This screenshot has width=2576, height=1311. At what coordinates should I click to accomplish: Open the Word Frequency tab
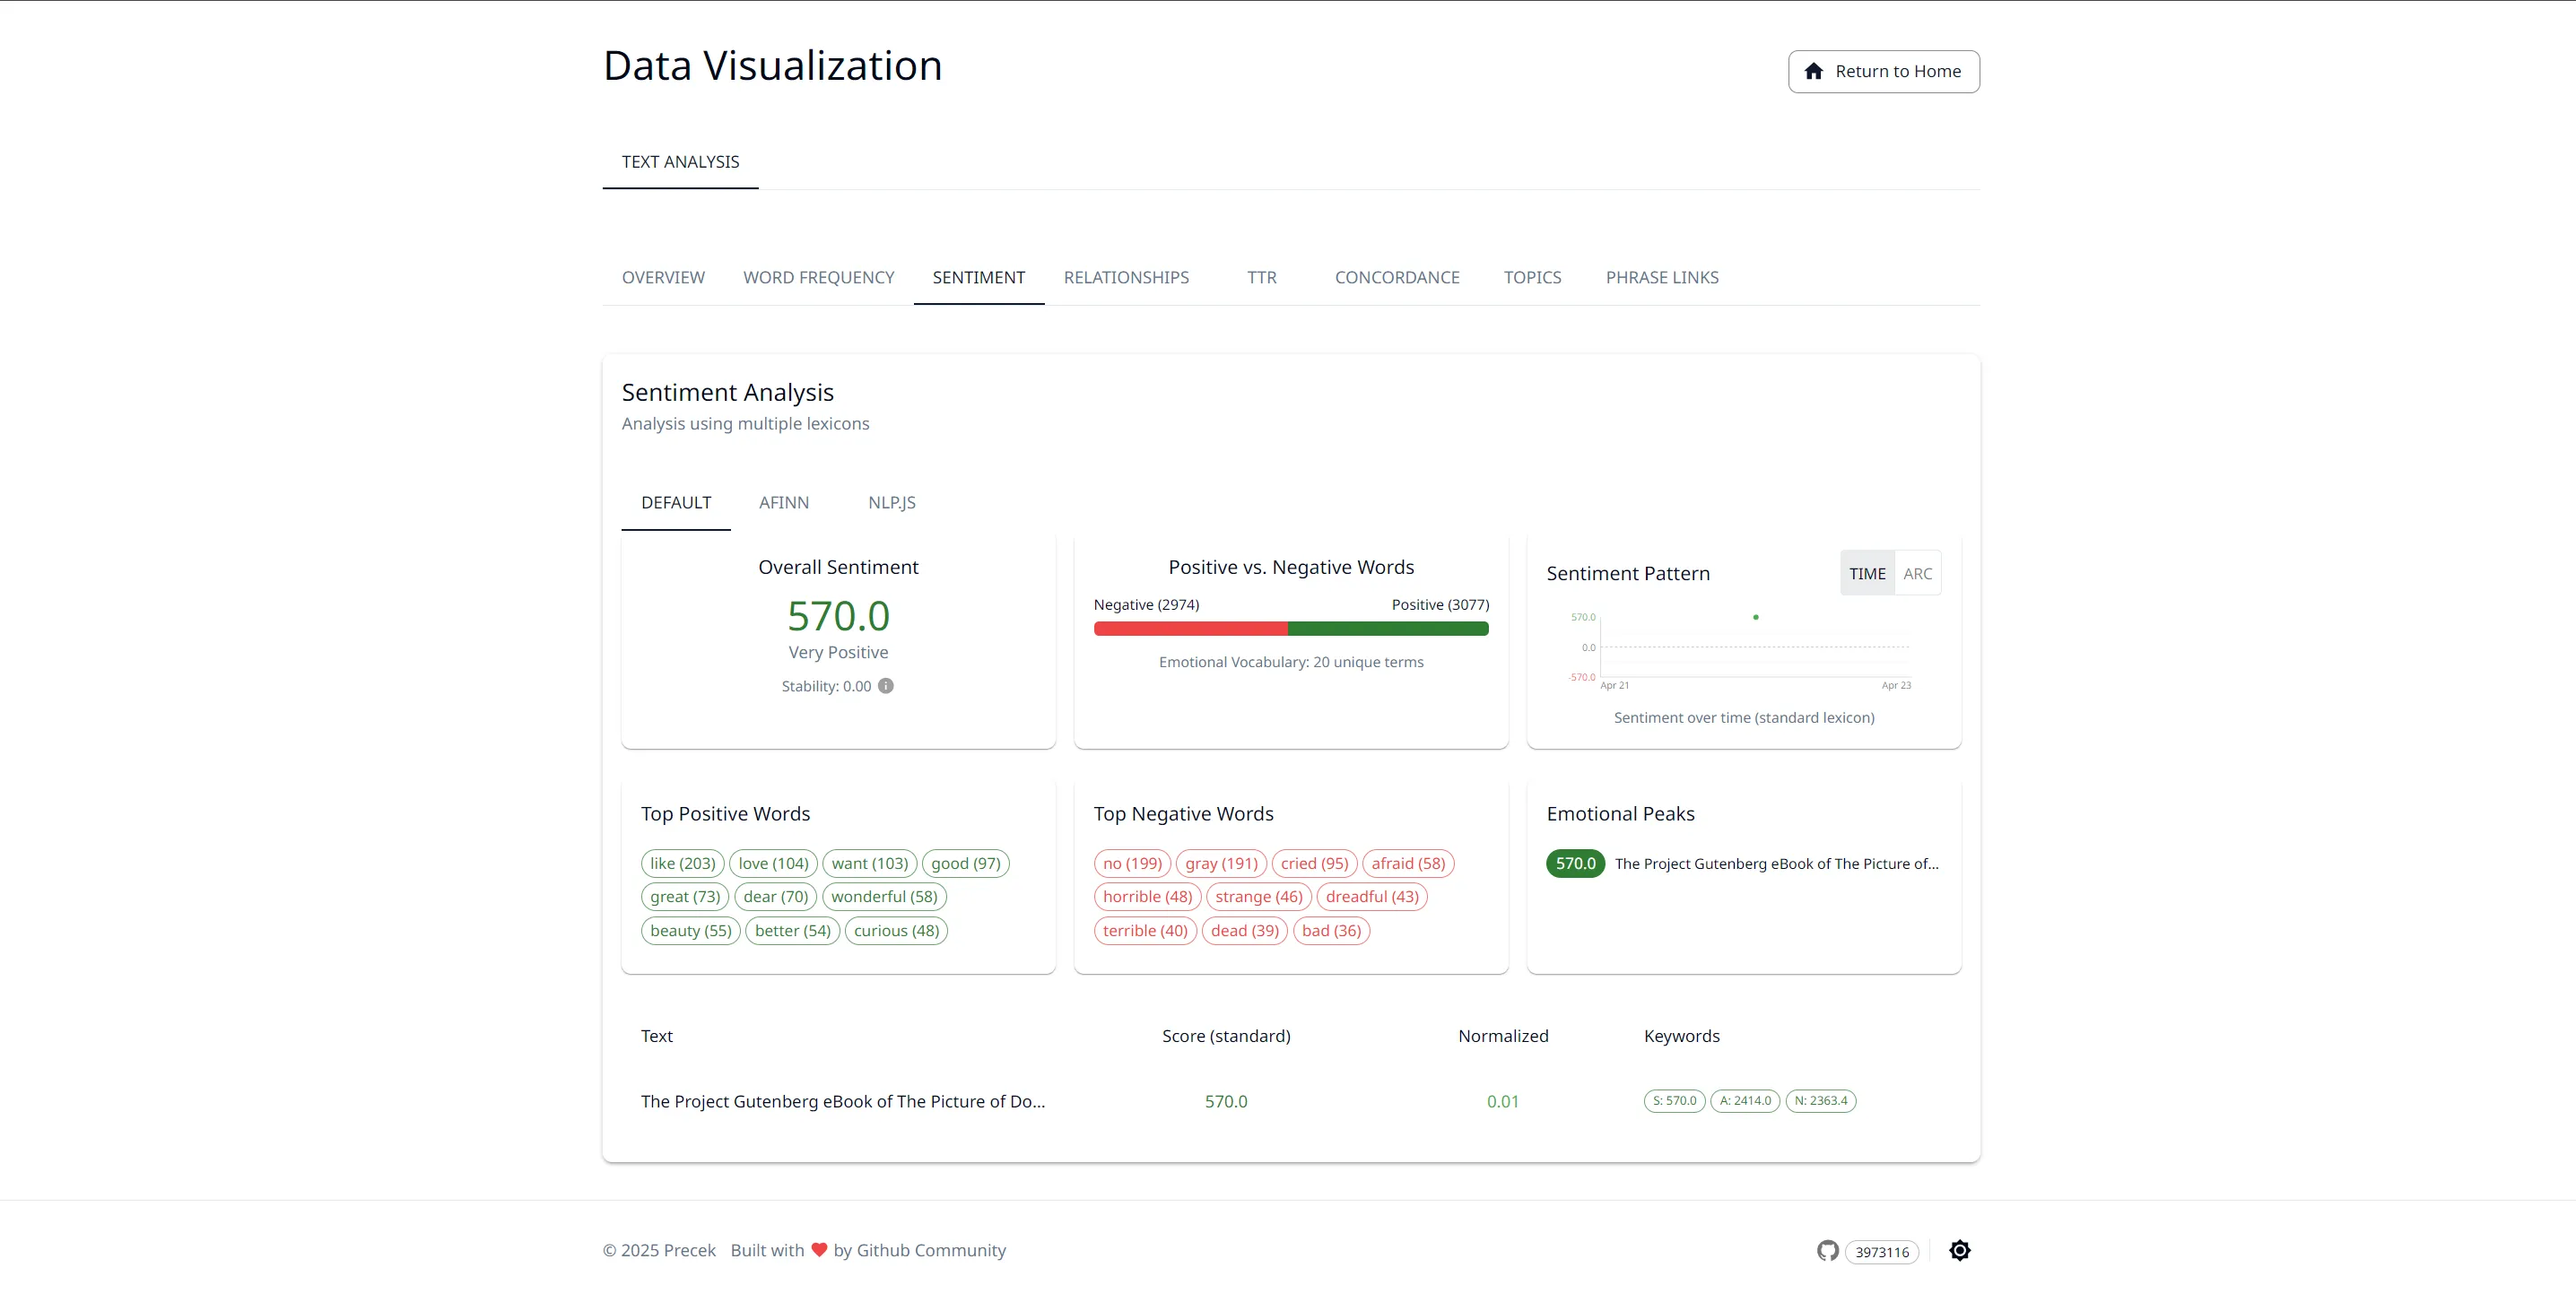[x=818, y=278]
